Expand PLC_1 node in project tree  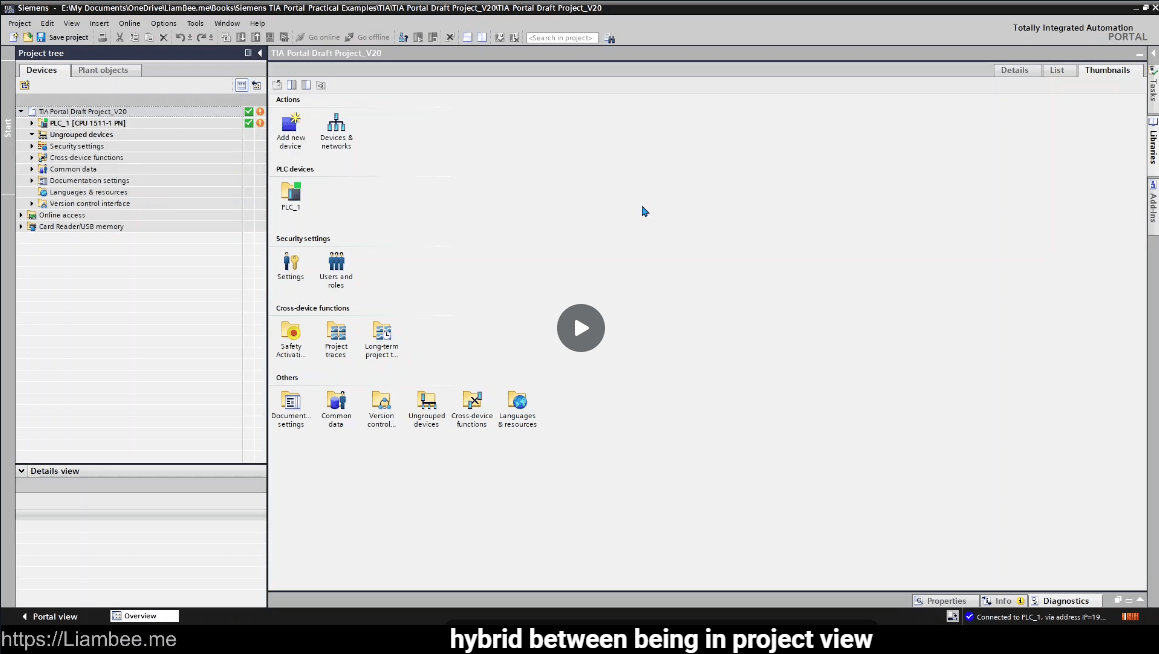[32, 123]
